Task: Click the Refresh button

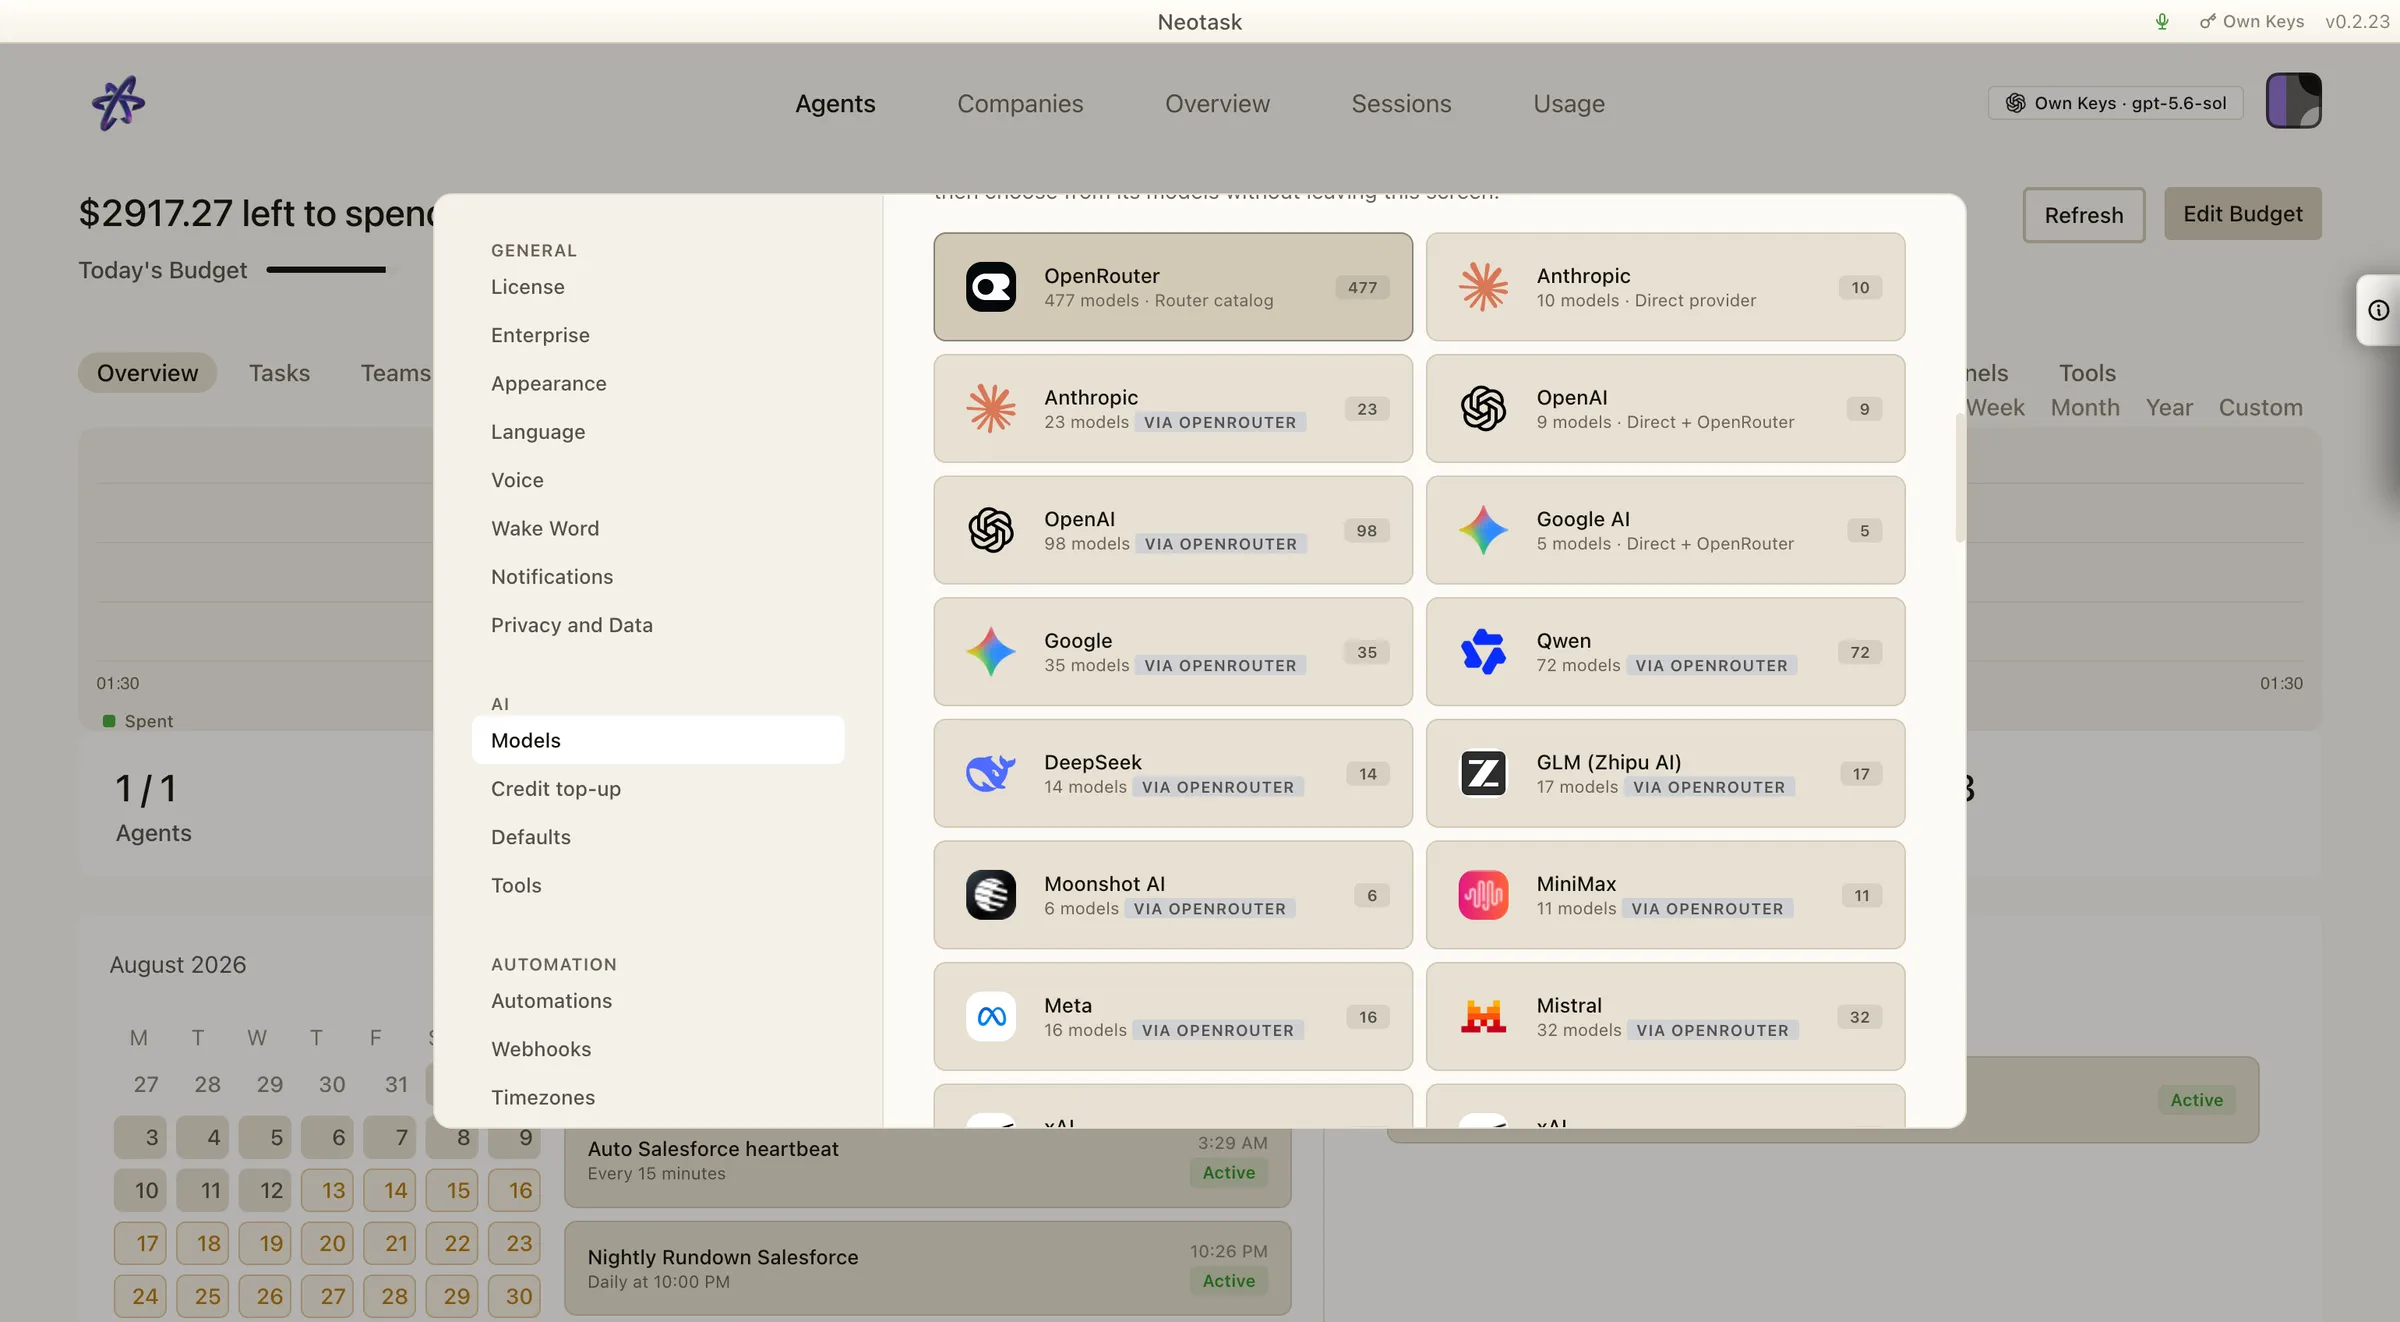Action: pyautogui.click(x=2084, y=215)
